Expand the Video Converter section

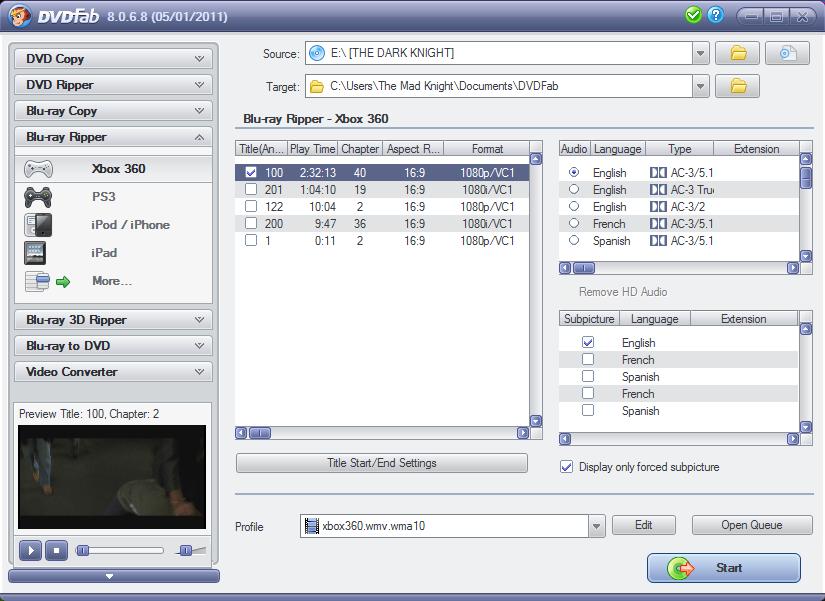pos(113,372)
